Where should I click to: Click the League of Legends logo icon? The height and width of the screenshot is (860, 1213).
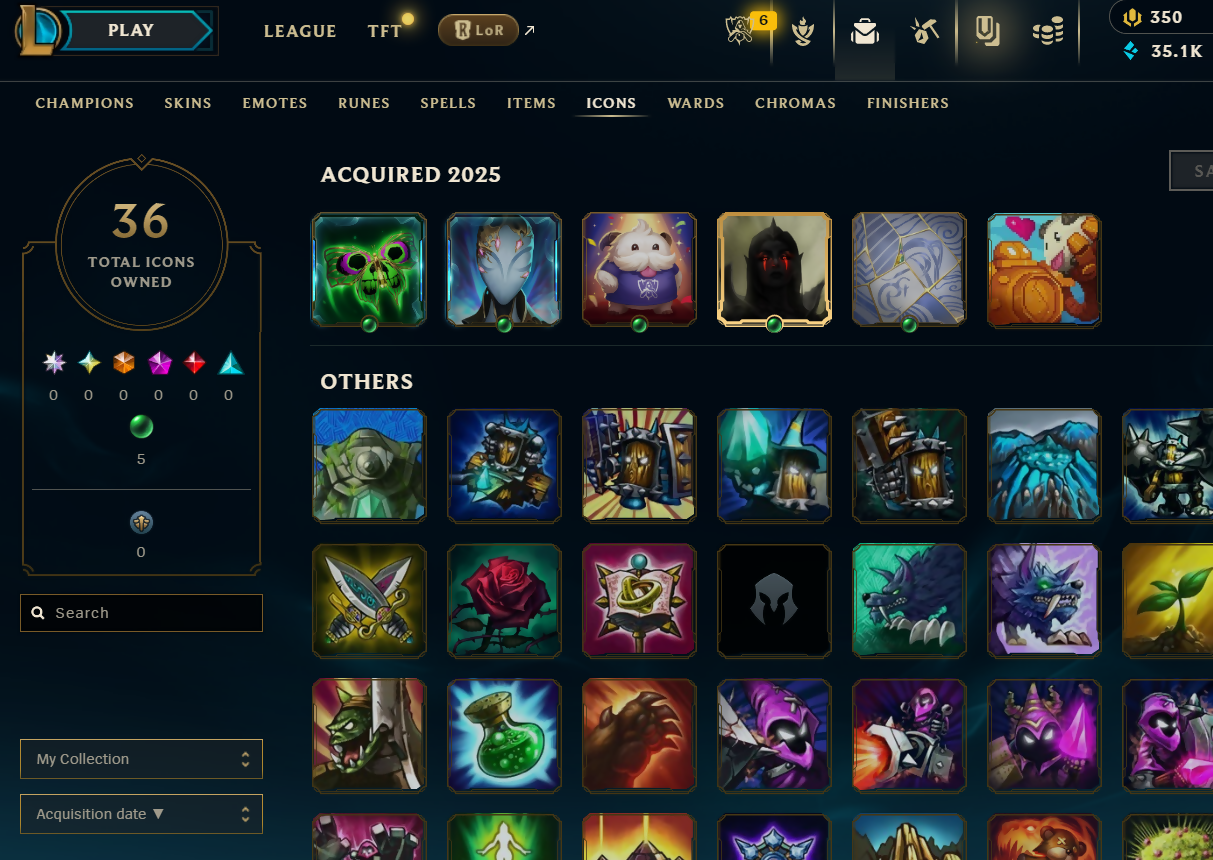[38, 30]
